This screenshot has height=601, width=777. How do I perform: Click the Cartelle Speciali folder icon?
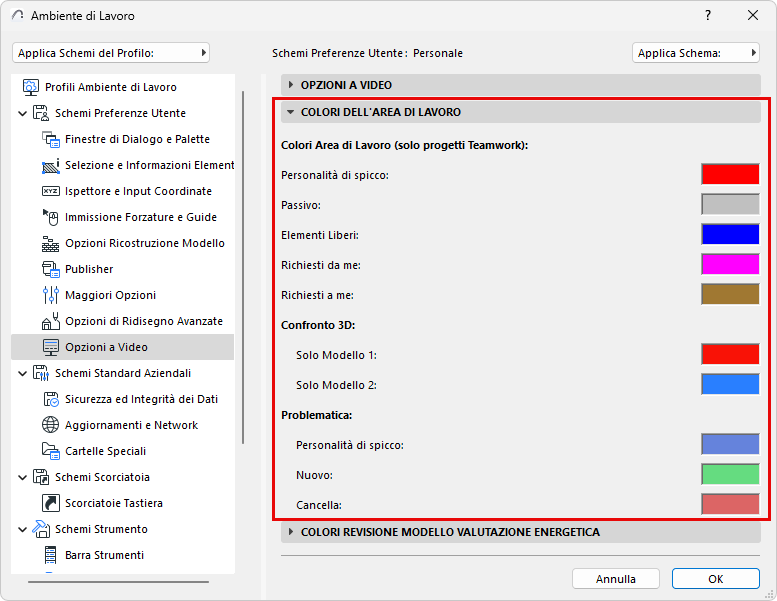(51, 451)
